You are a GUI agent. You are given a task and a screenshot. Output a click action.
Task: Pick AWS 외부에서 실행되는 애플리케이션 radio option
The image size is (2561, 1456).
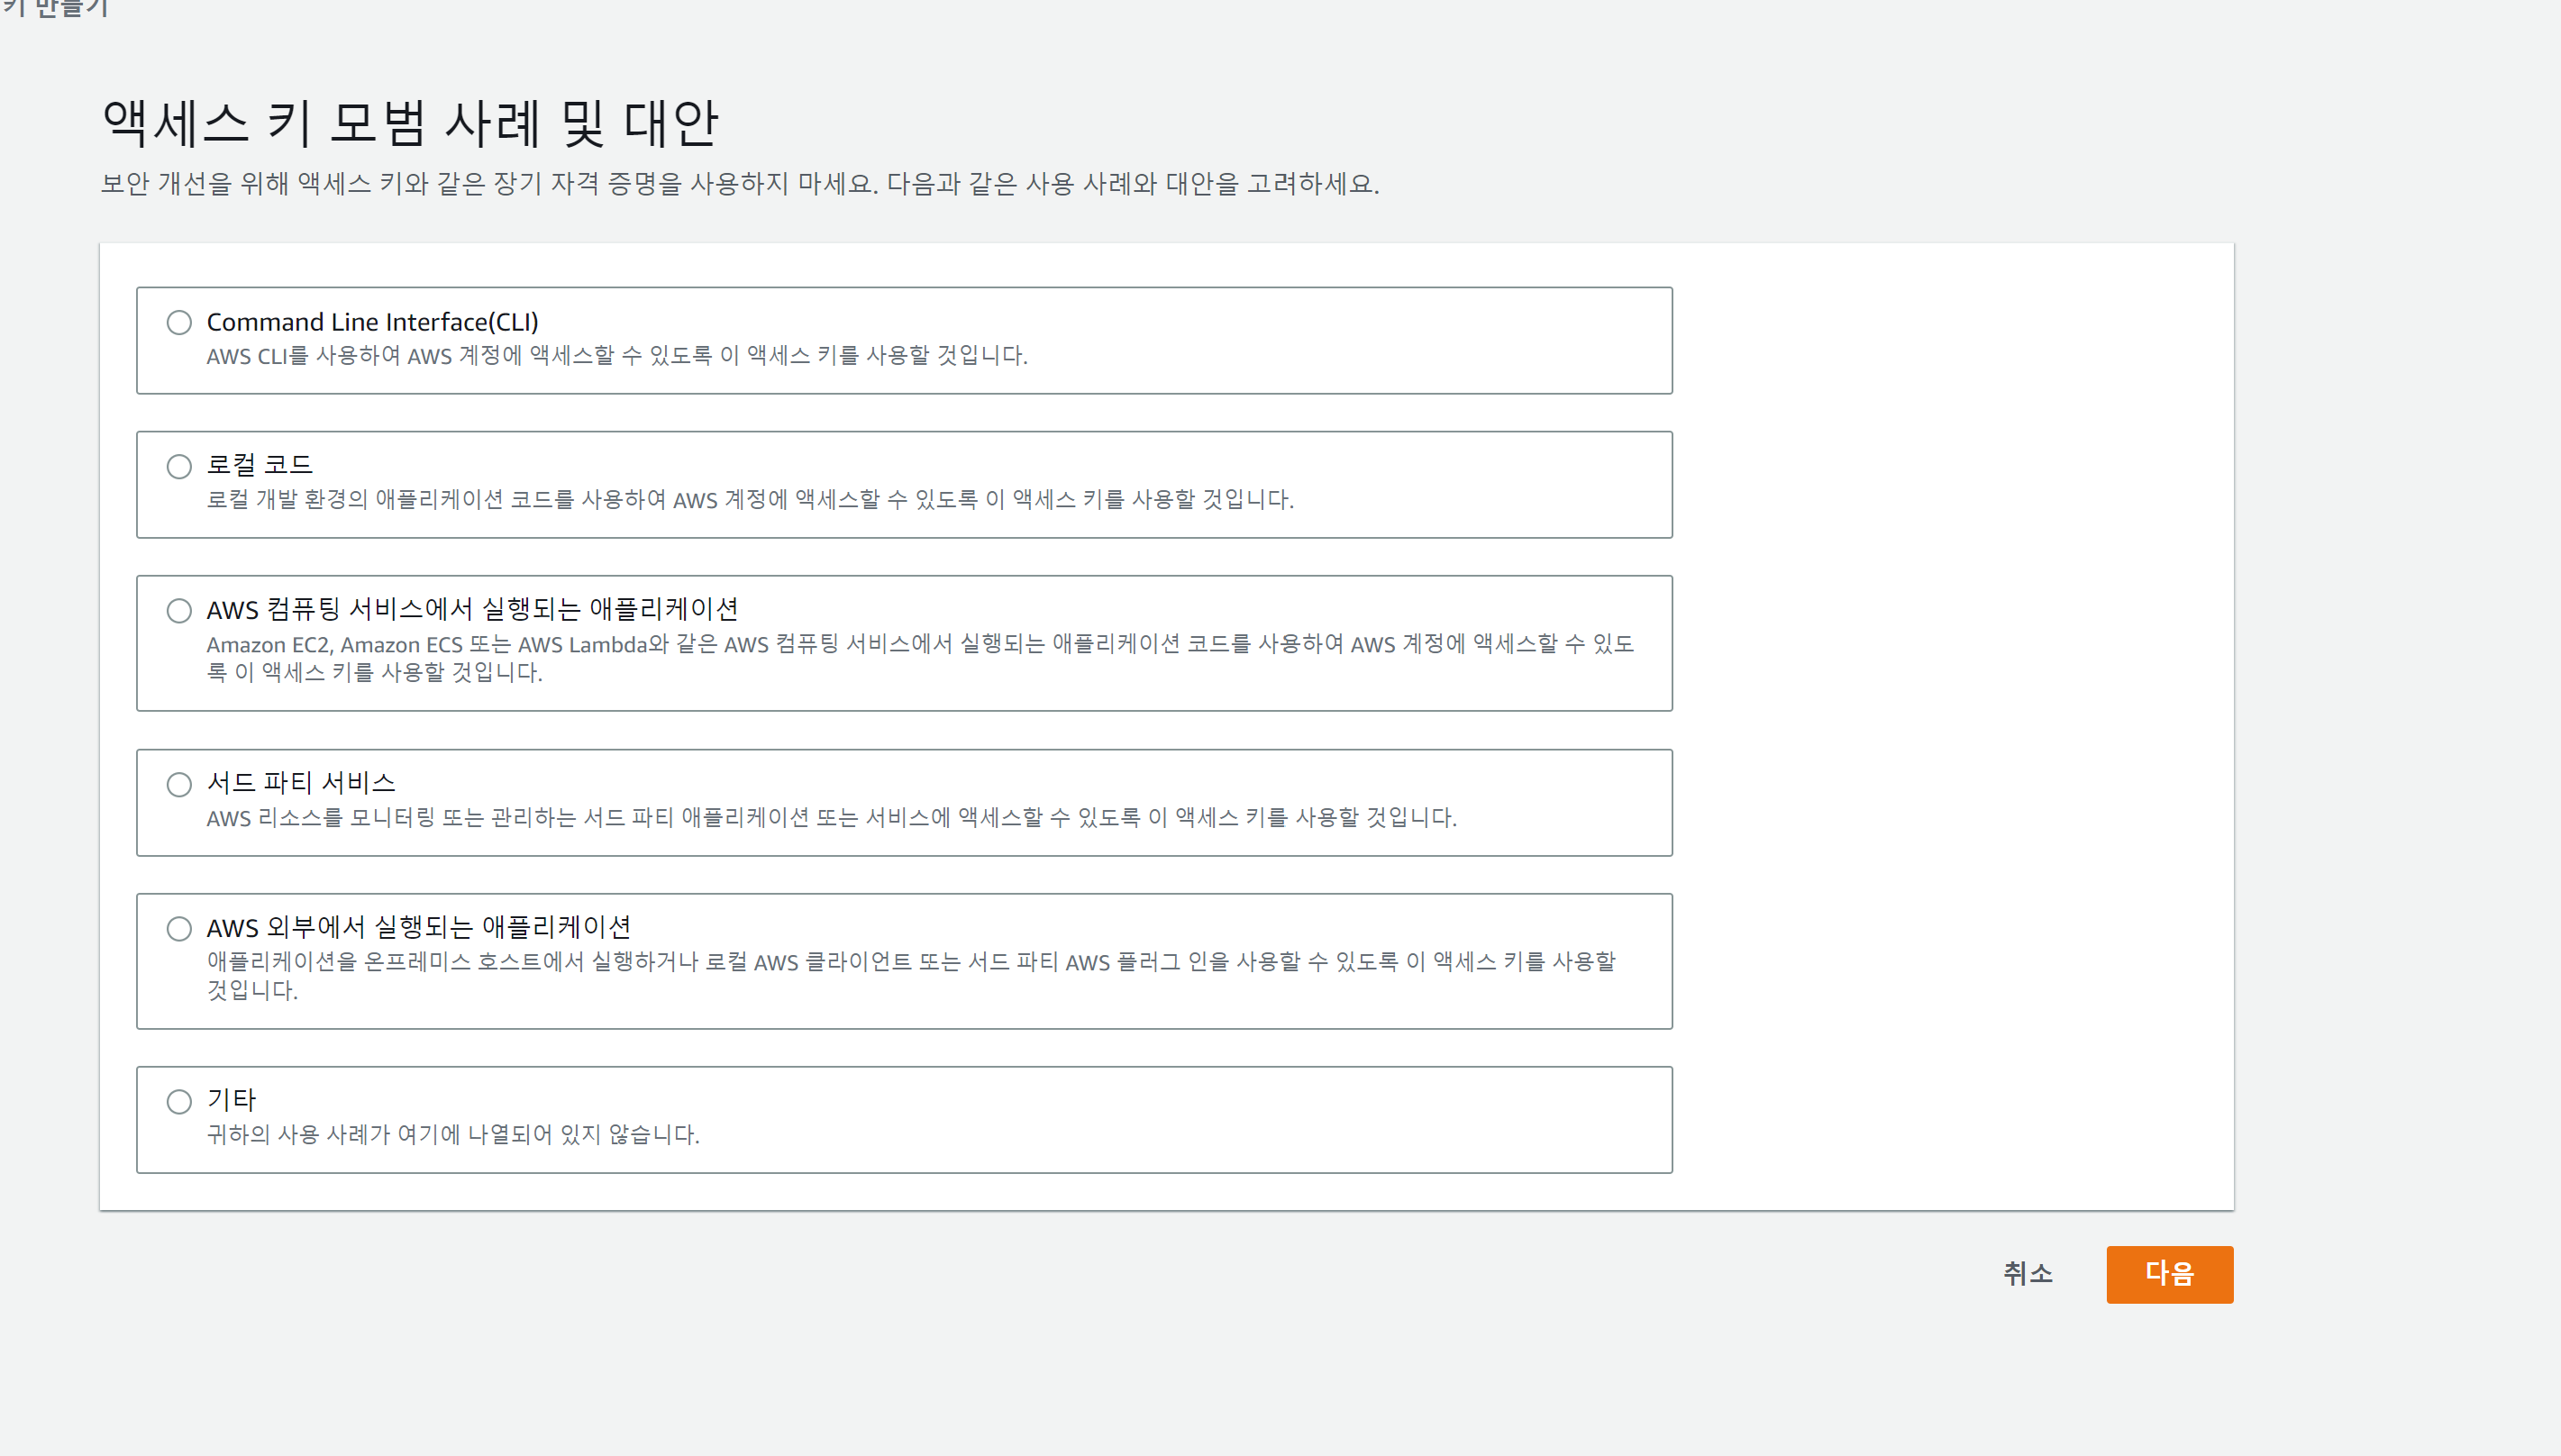click(x=179, y=928)
